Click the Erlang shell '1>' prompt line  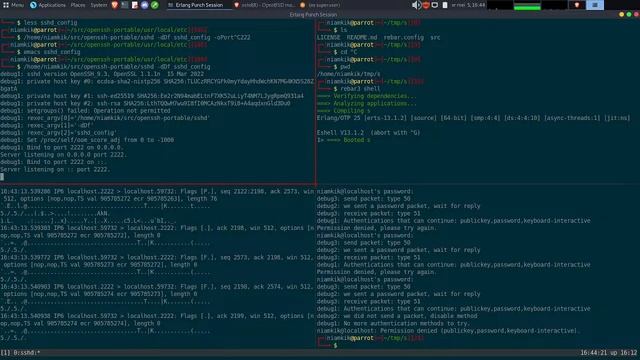(344, 140)
